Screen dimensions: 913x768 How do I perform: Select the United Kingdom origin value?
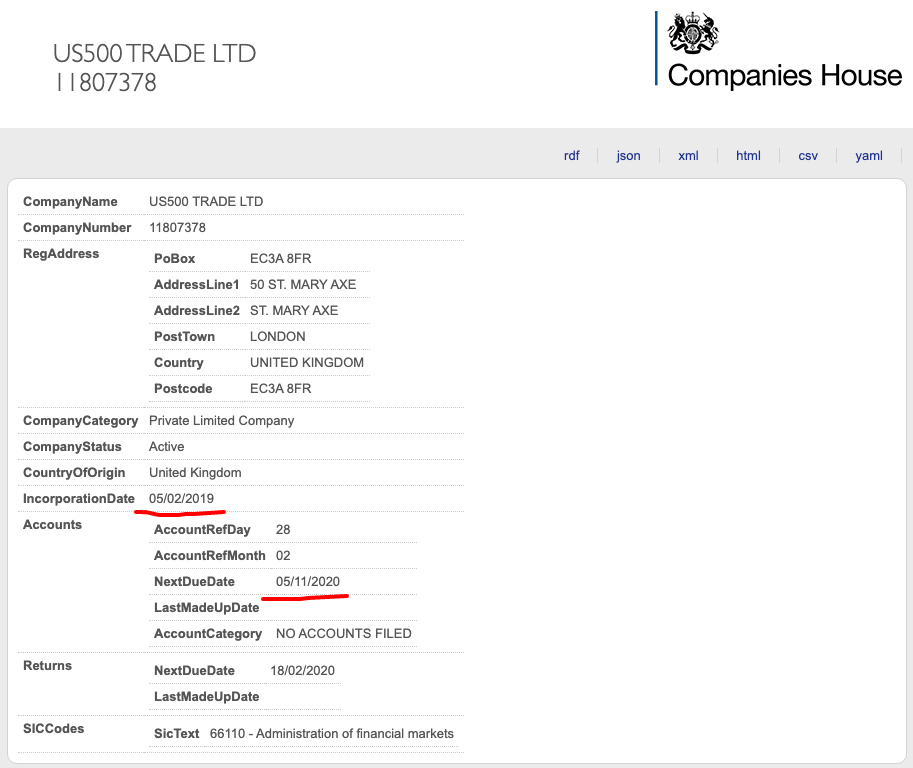point(195,473)
